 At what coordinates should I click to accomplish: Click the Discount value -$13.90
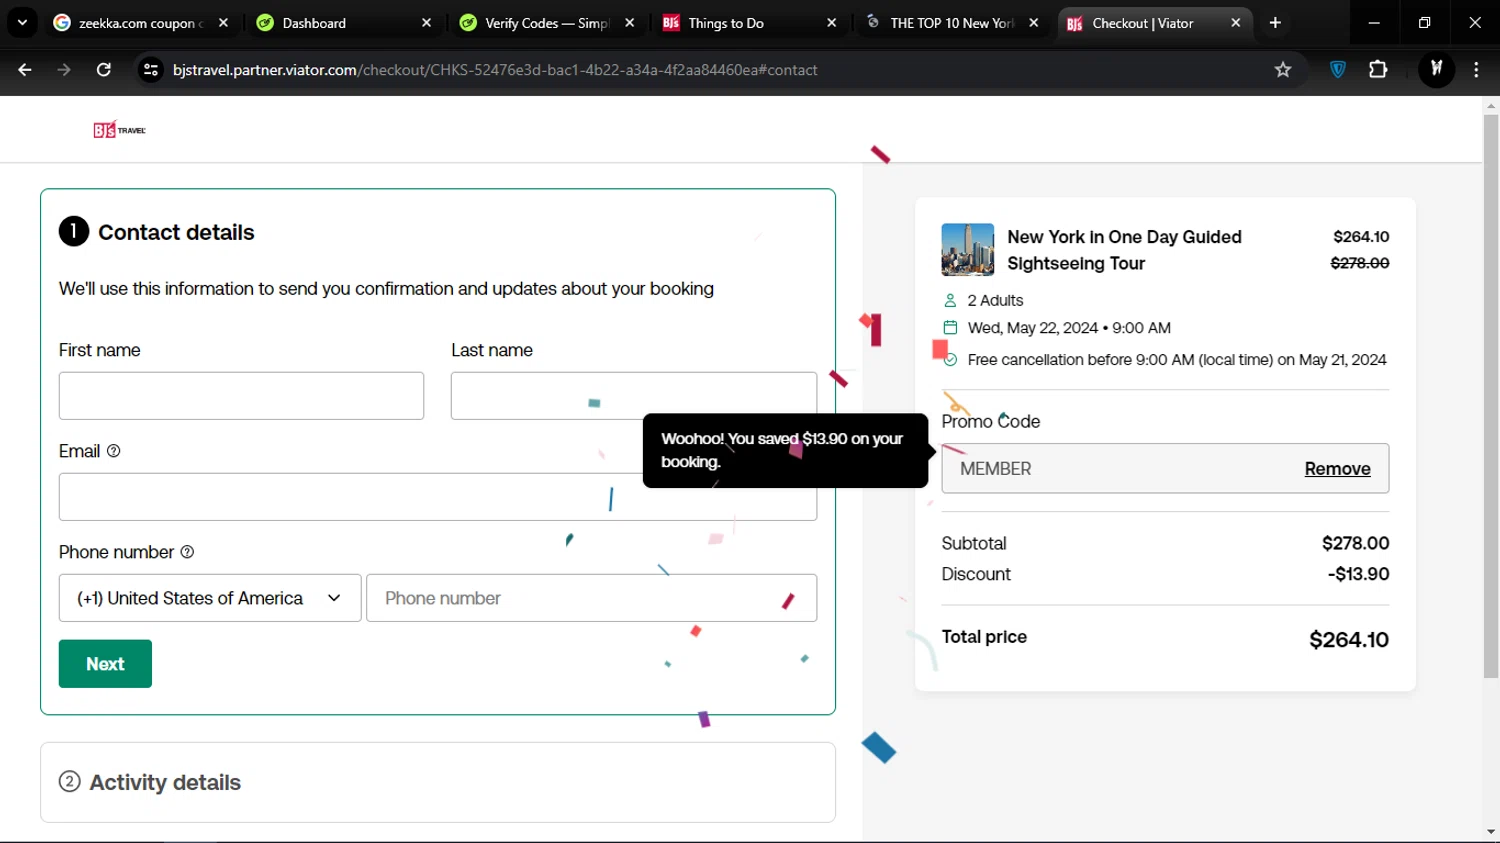pyautogui.click(x=1358, y=574)
